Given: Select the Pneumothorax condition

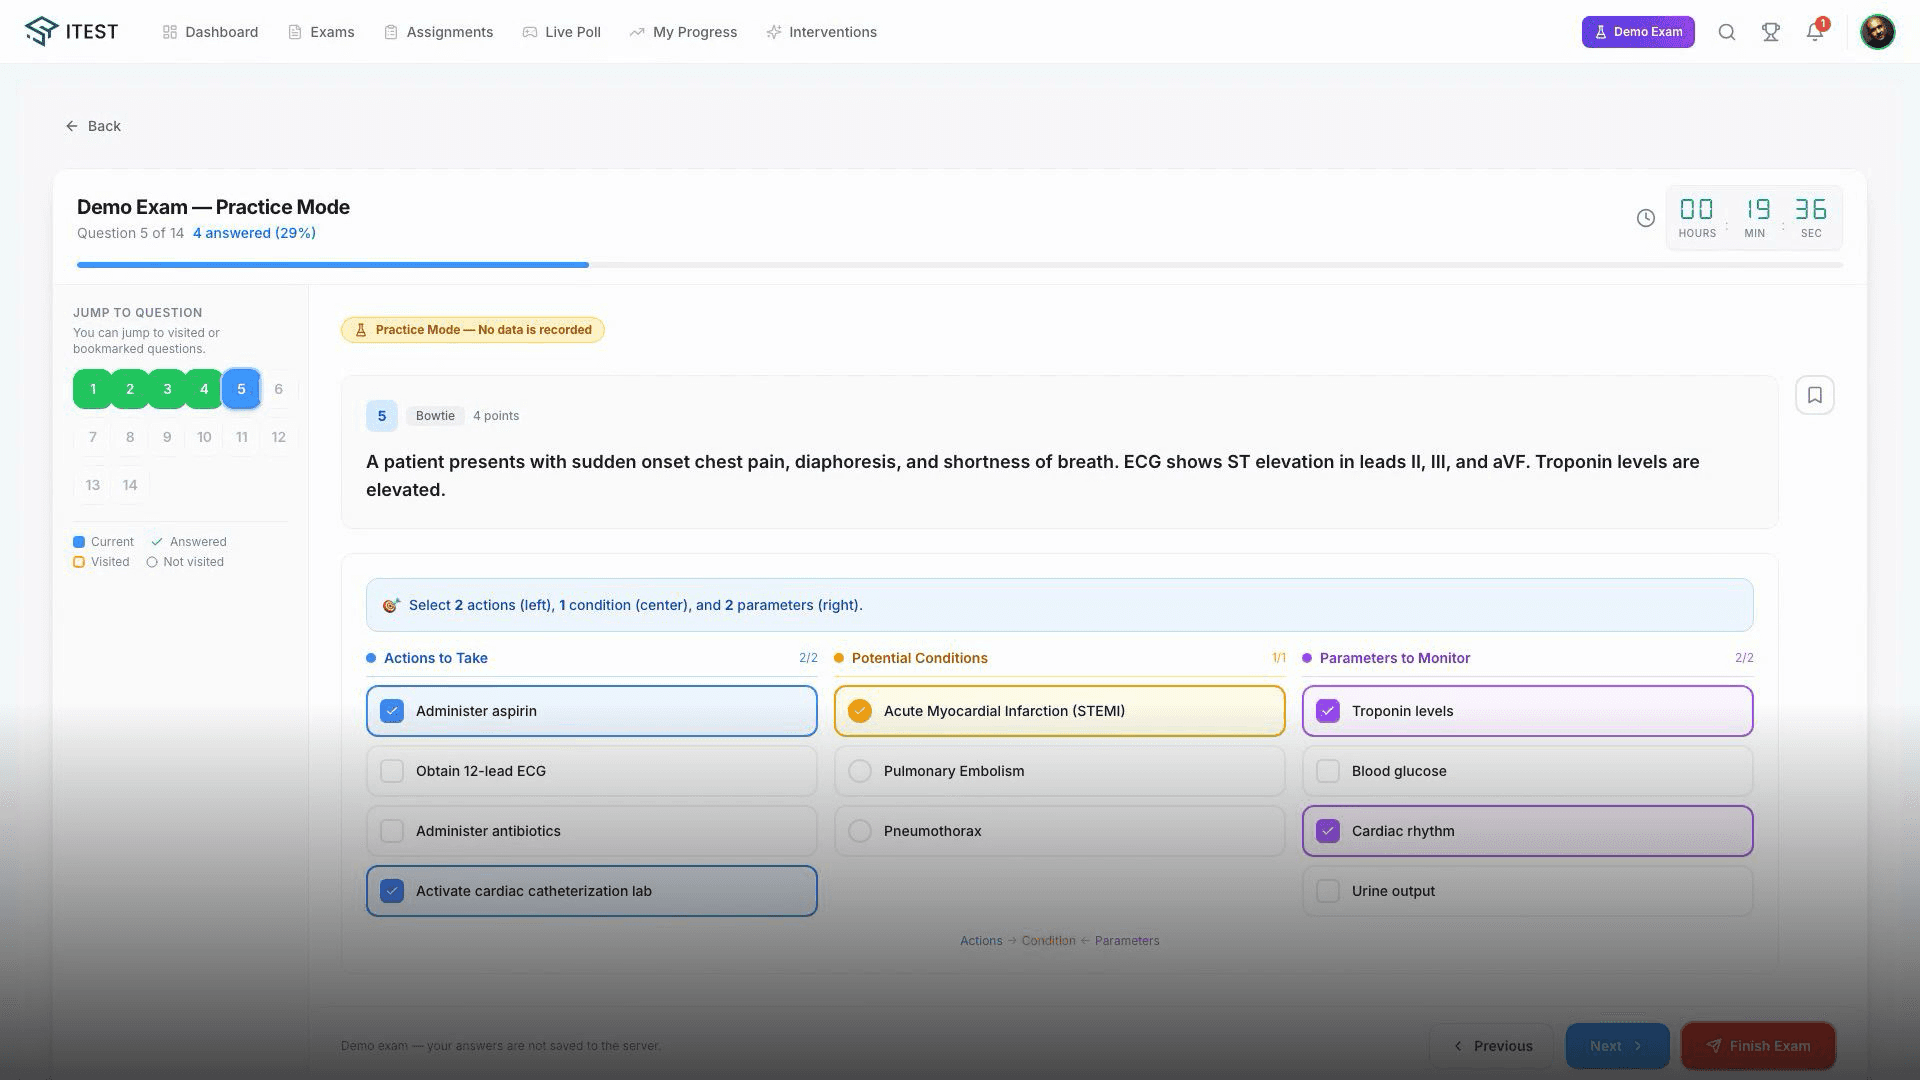Looking at the screenshot, I should coord(1059,831).
